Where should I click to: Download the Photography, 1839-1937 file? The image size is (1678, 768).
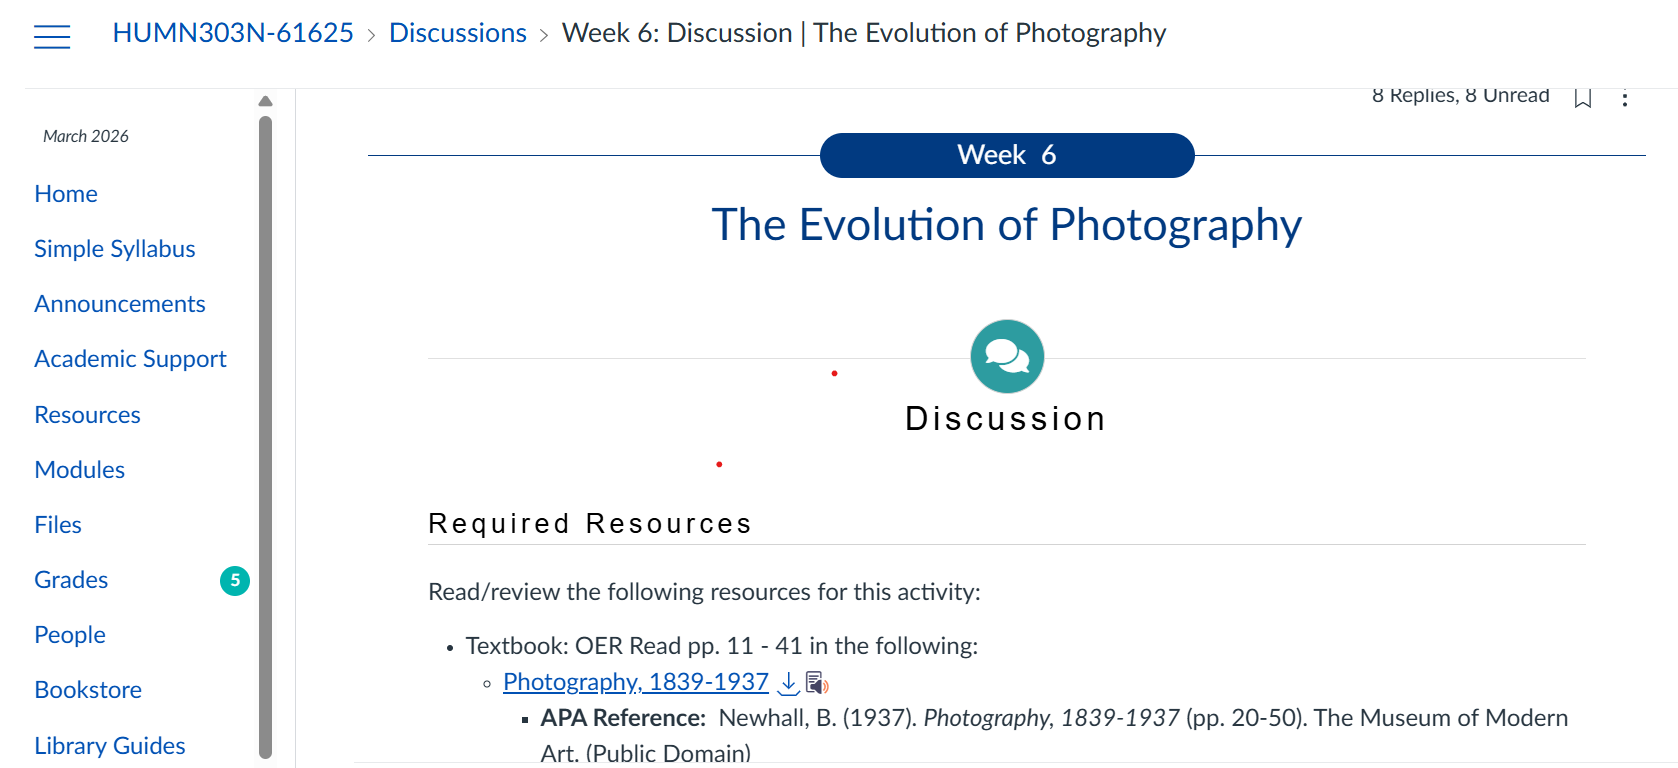pyautogui.click(x=787, y=683)
